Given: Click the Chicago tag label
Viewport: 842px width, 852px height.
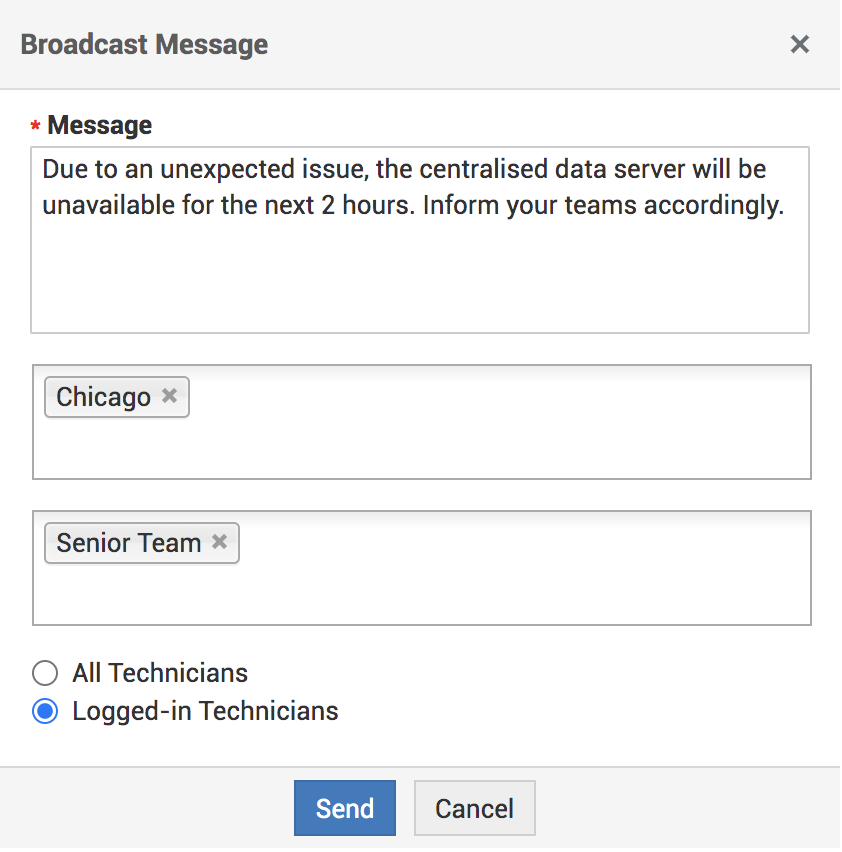Looking at the screenshot, I should point(103,397).
